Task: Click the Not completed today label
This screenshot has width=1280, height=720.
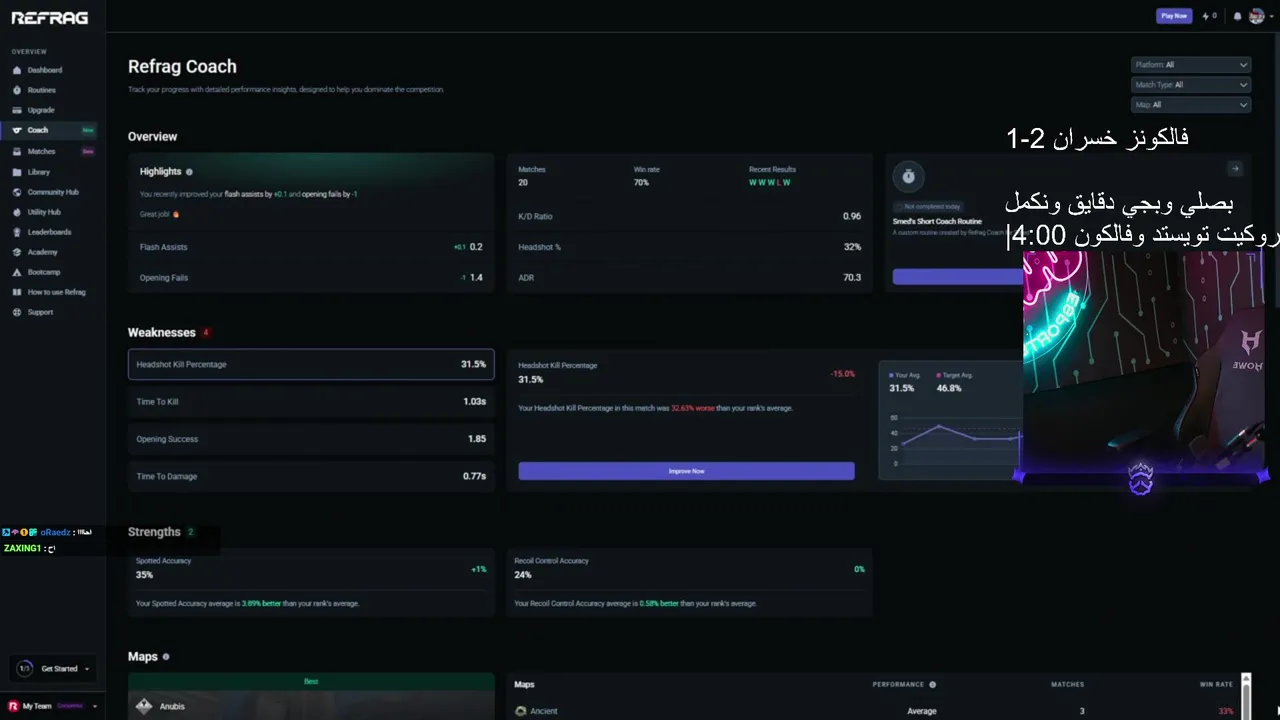Action: 928,207
